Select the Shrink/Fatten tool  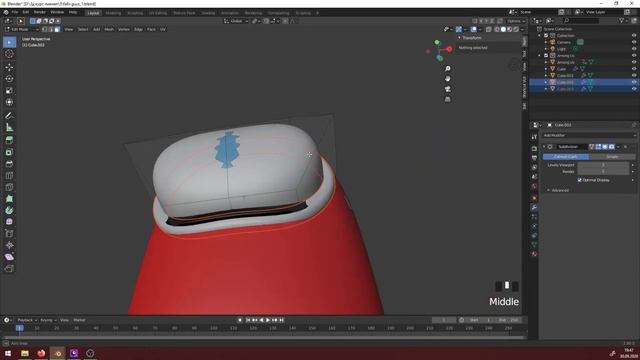click(9, 245)
